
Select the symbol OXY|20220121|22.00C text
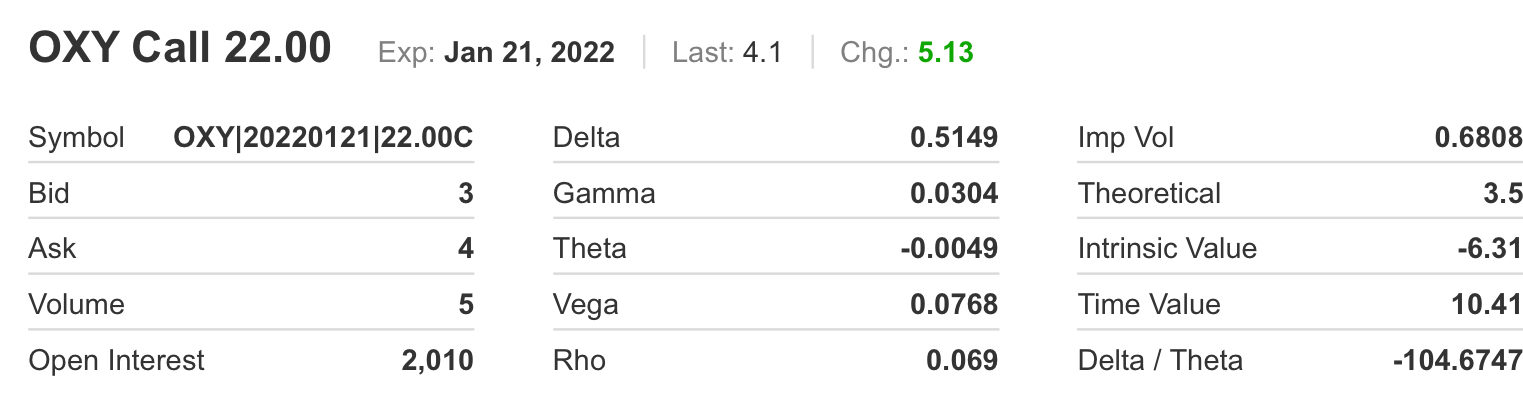coord(323,138)
